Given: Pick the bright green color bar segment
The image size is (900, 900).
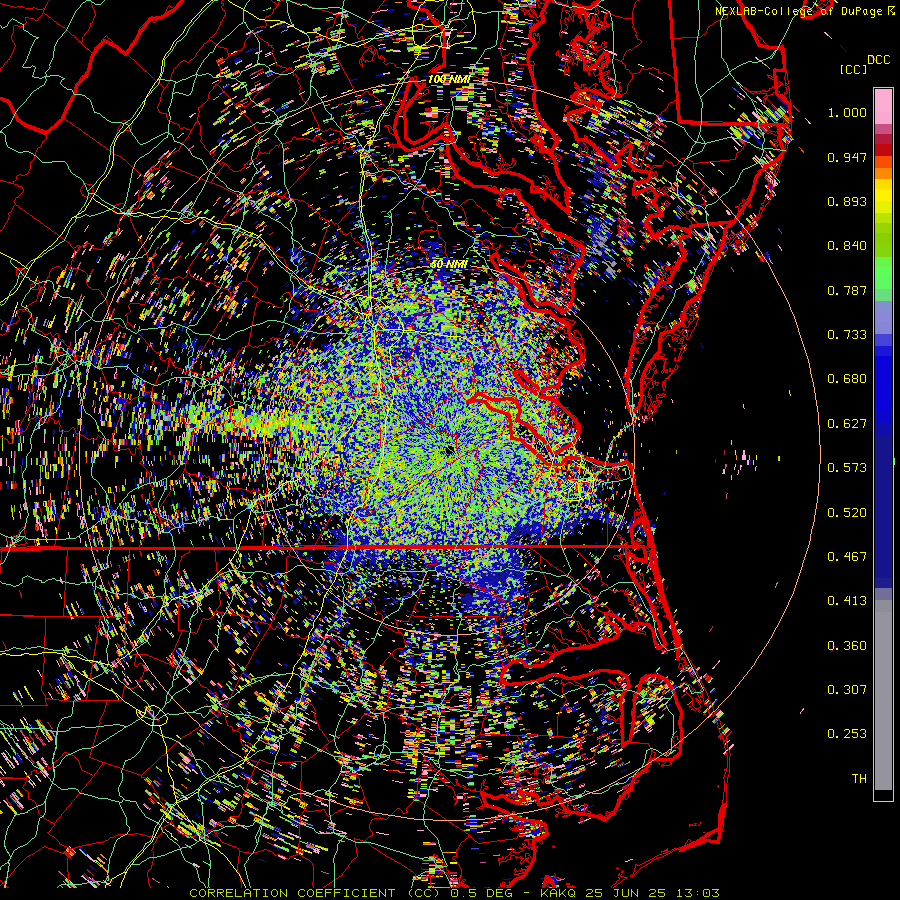Looking at the screenshot, I should pos(883,273).
